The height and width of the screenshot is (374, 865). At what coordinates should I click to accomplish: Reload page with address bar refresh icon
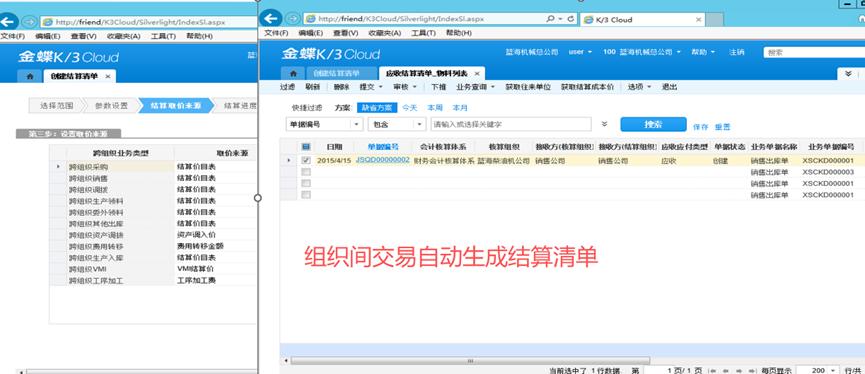(570, 19)
